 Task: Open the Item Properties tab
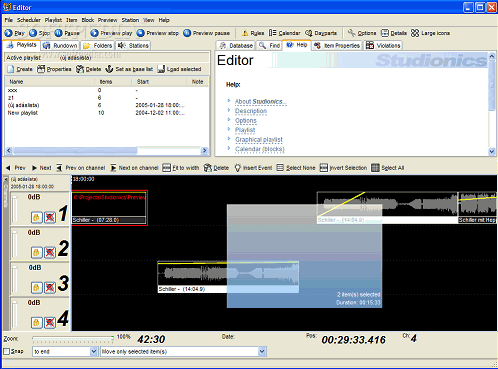(337, 45)
